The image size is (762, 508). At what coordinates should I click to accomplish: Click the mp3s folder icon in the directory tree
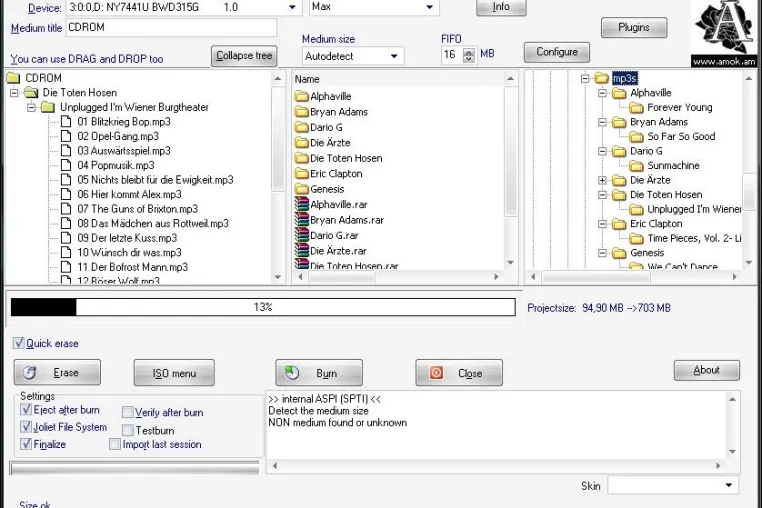602,78
